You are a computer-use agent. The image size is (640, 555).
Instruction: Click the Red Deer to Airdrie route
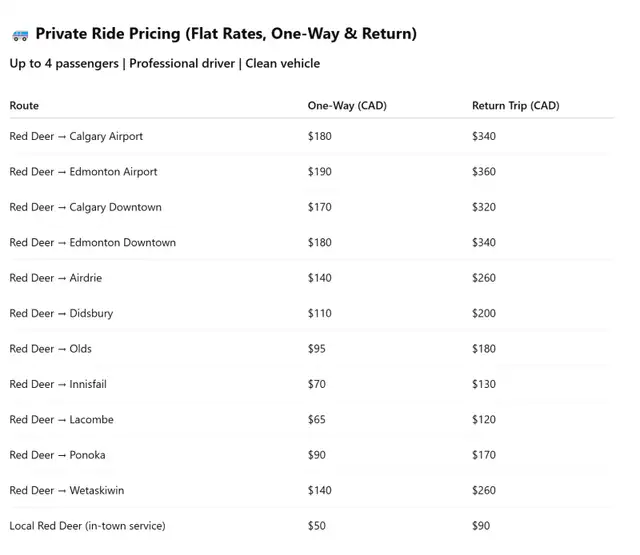pyautogui.click(x=56, y=278)
